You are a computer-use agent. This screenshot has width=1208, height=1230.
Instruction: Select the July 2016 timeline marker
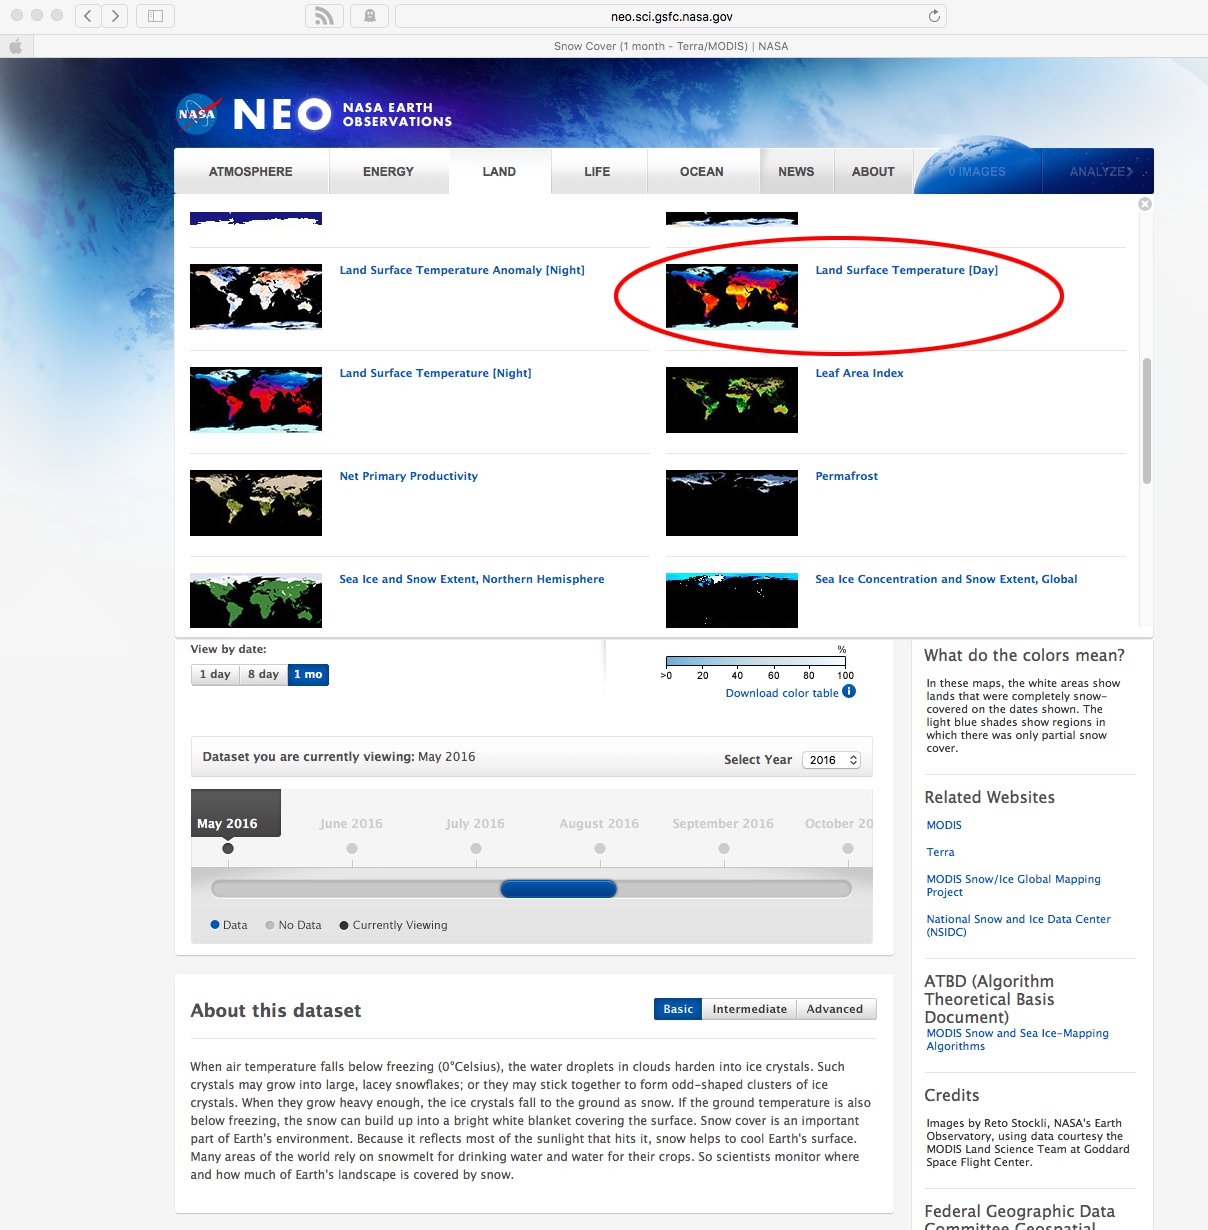click(476, 848)
